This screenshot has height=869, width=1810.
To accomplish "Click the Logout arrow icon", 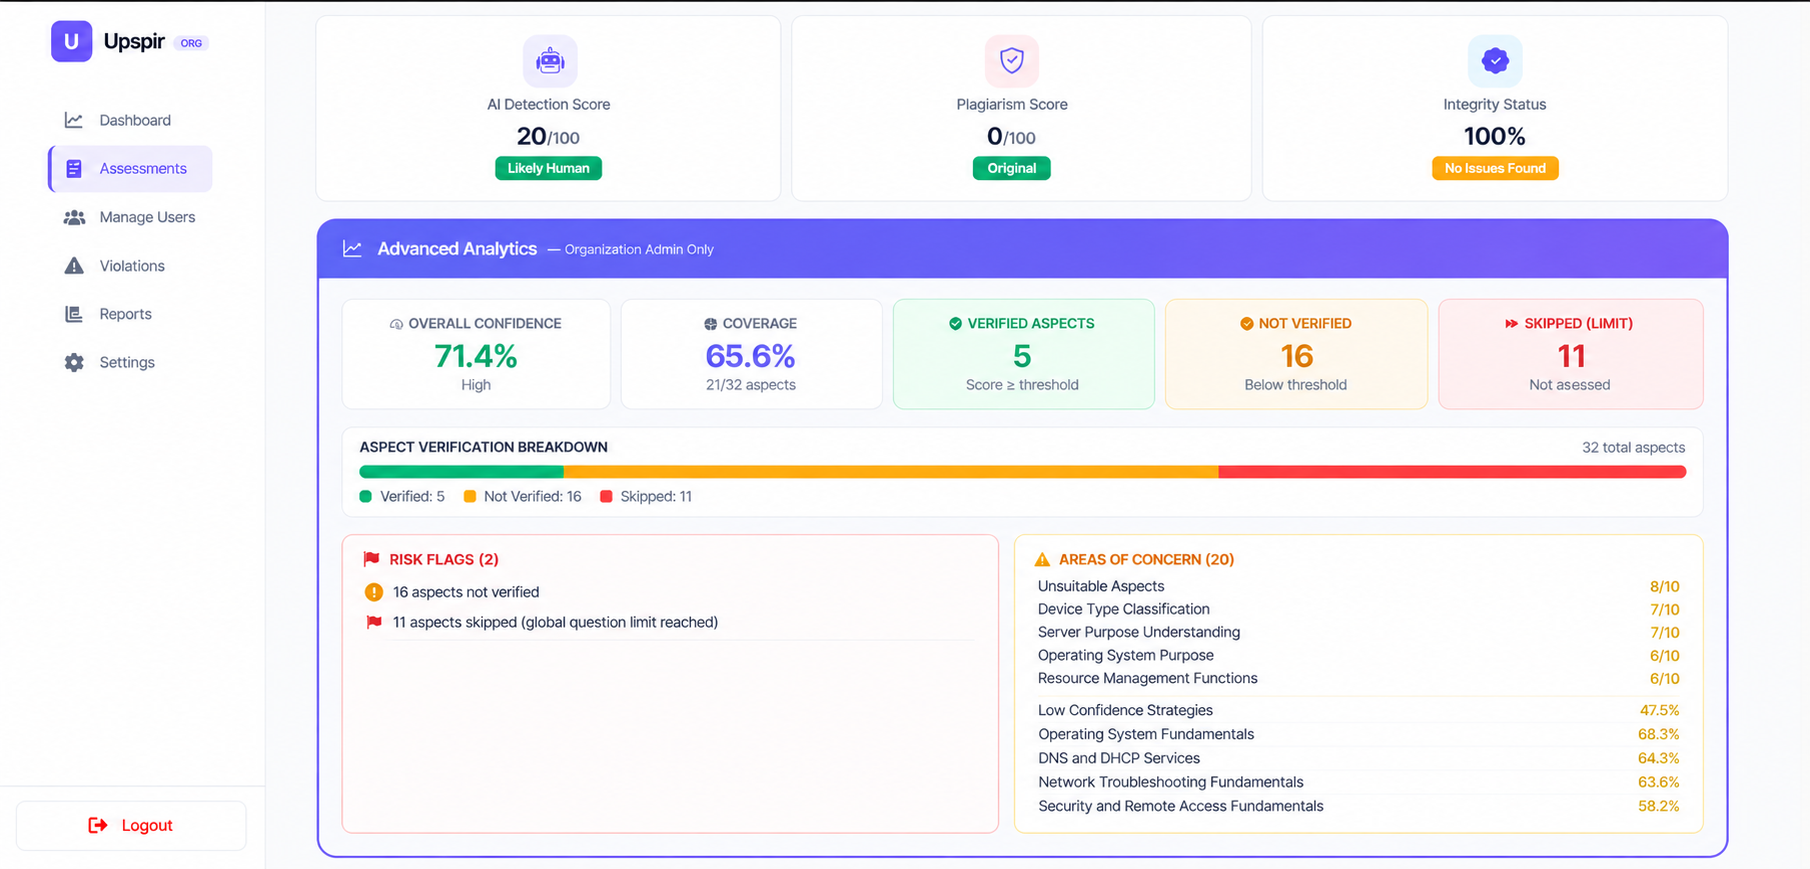I will pyautogui.click(x=98, y=825).
